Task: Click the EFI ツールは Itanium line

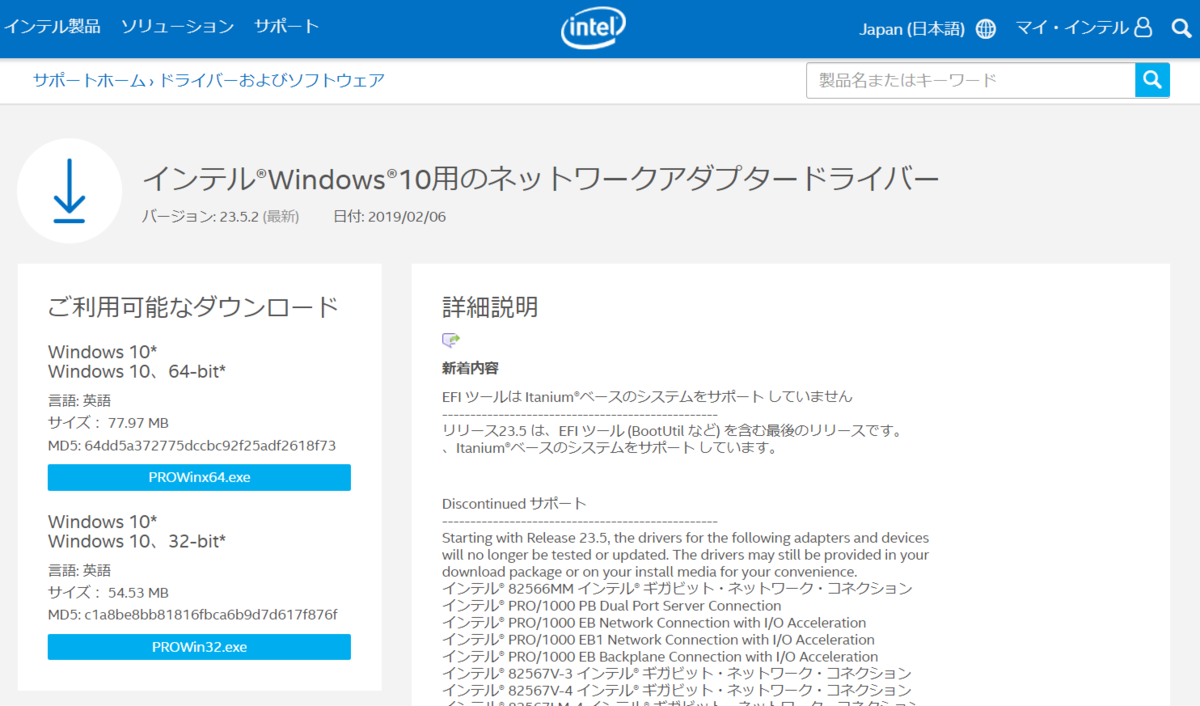Action: 647,396
